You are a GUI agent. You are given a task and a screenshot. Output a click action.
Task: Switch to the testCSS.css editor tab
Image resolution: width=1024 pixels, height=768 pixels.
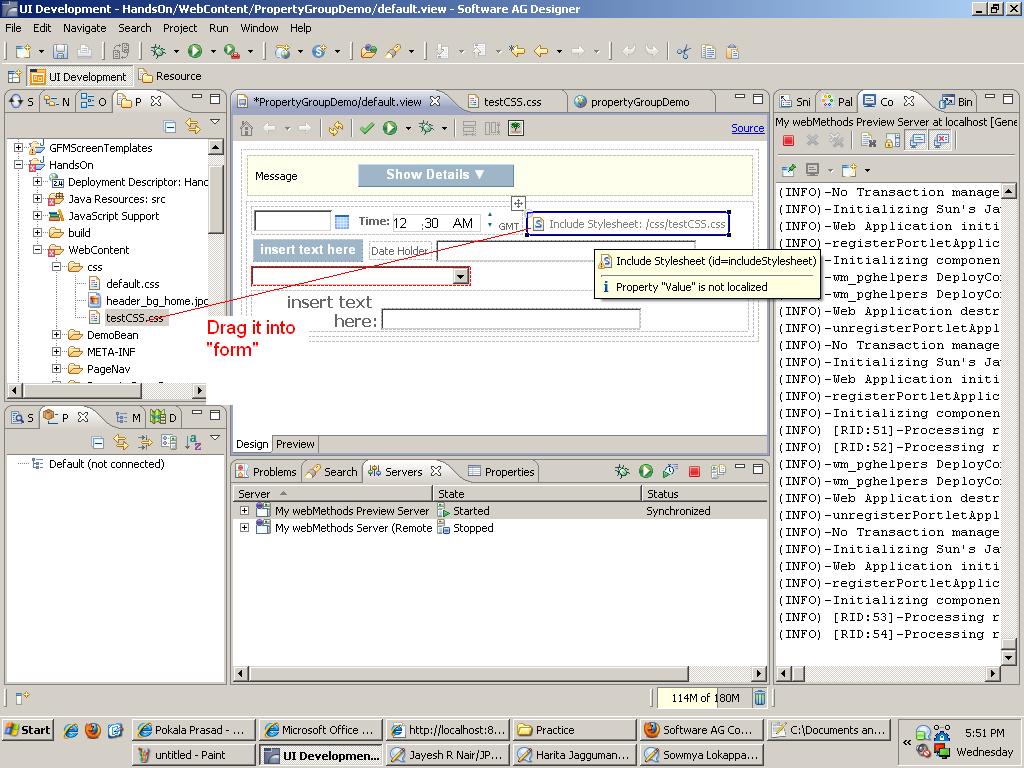tap(512, 102)
